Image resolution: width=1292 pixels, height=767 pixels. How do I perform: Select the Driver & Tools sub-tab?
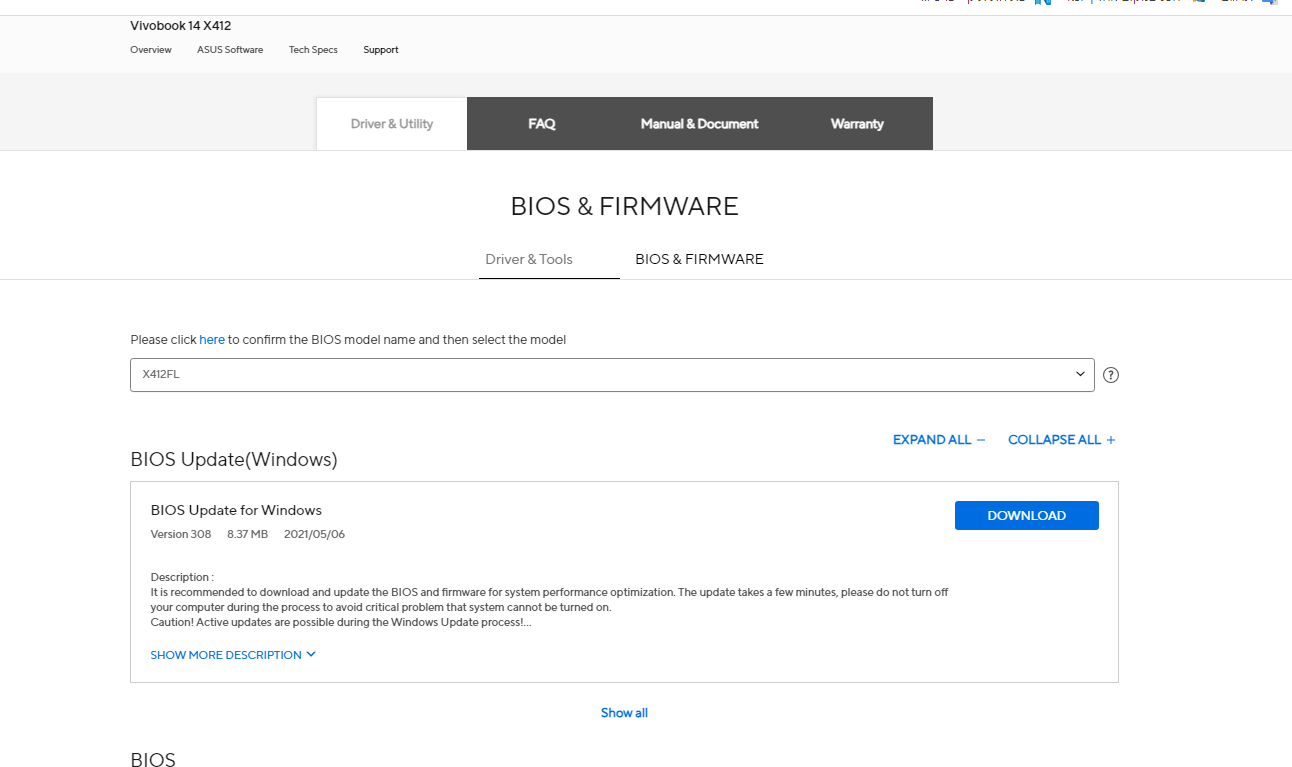point(529,259)
